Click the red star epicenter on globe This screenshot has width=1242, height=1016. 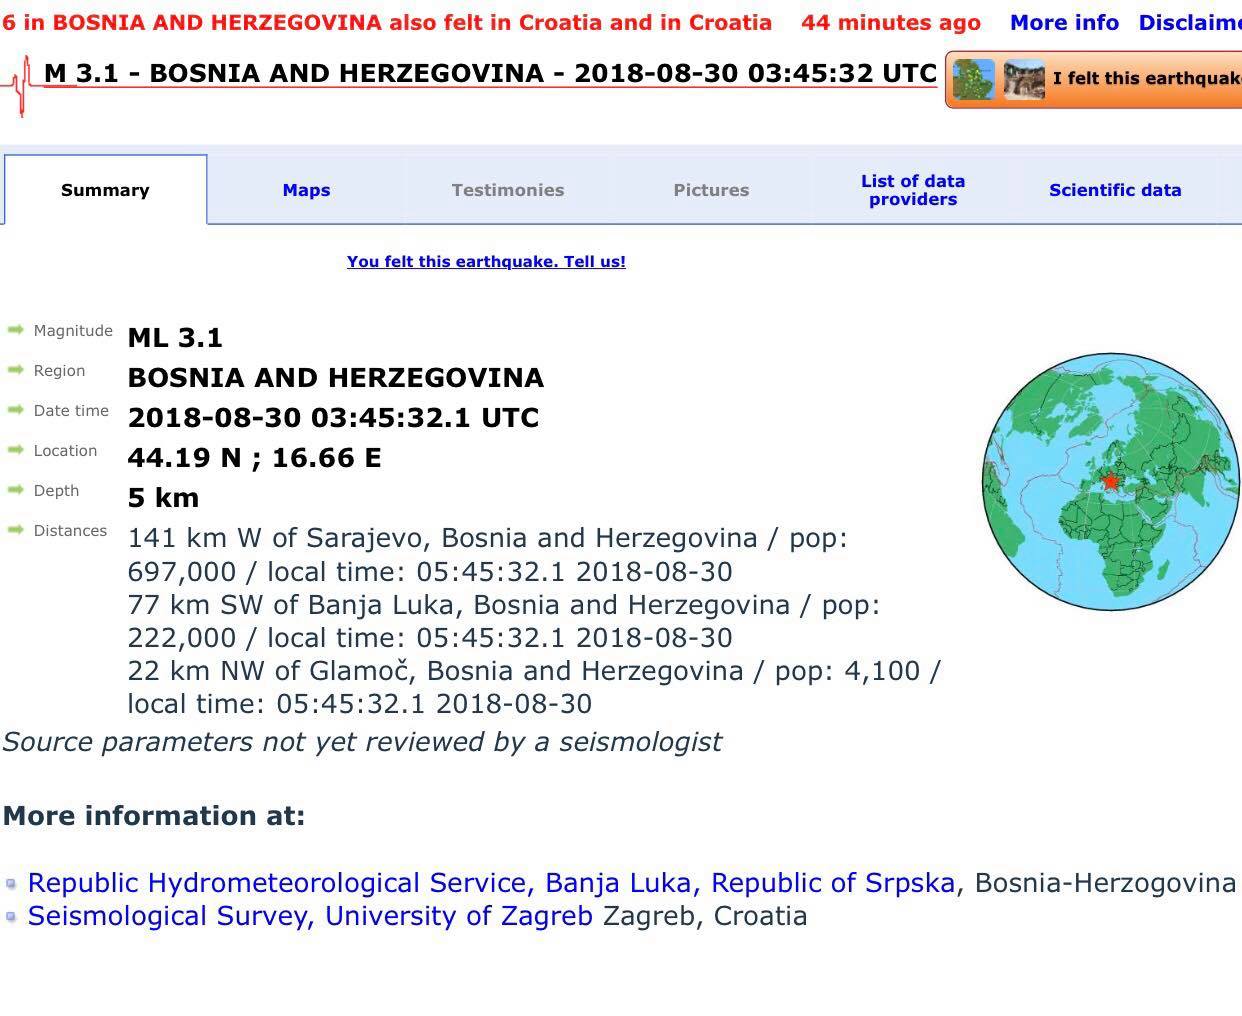click(1110, 481)
